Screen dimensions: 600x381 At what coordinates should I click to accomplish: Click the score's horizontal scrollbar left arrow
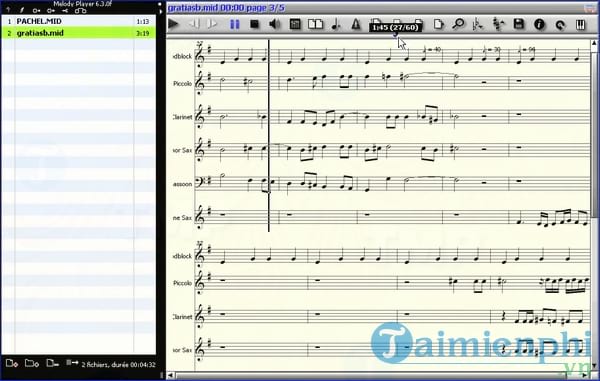[171, 376]
